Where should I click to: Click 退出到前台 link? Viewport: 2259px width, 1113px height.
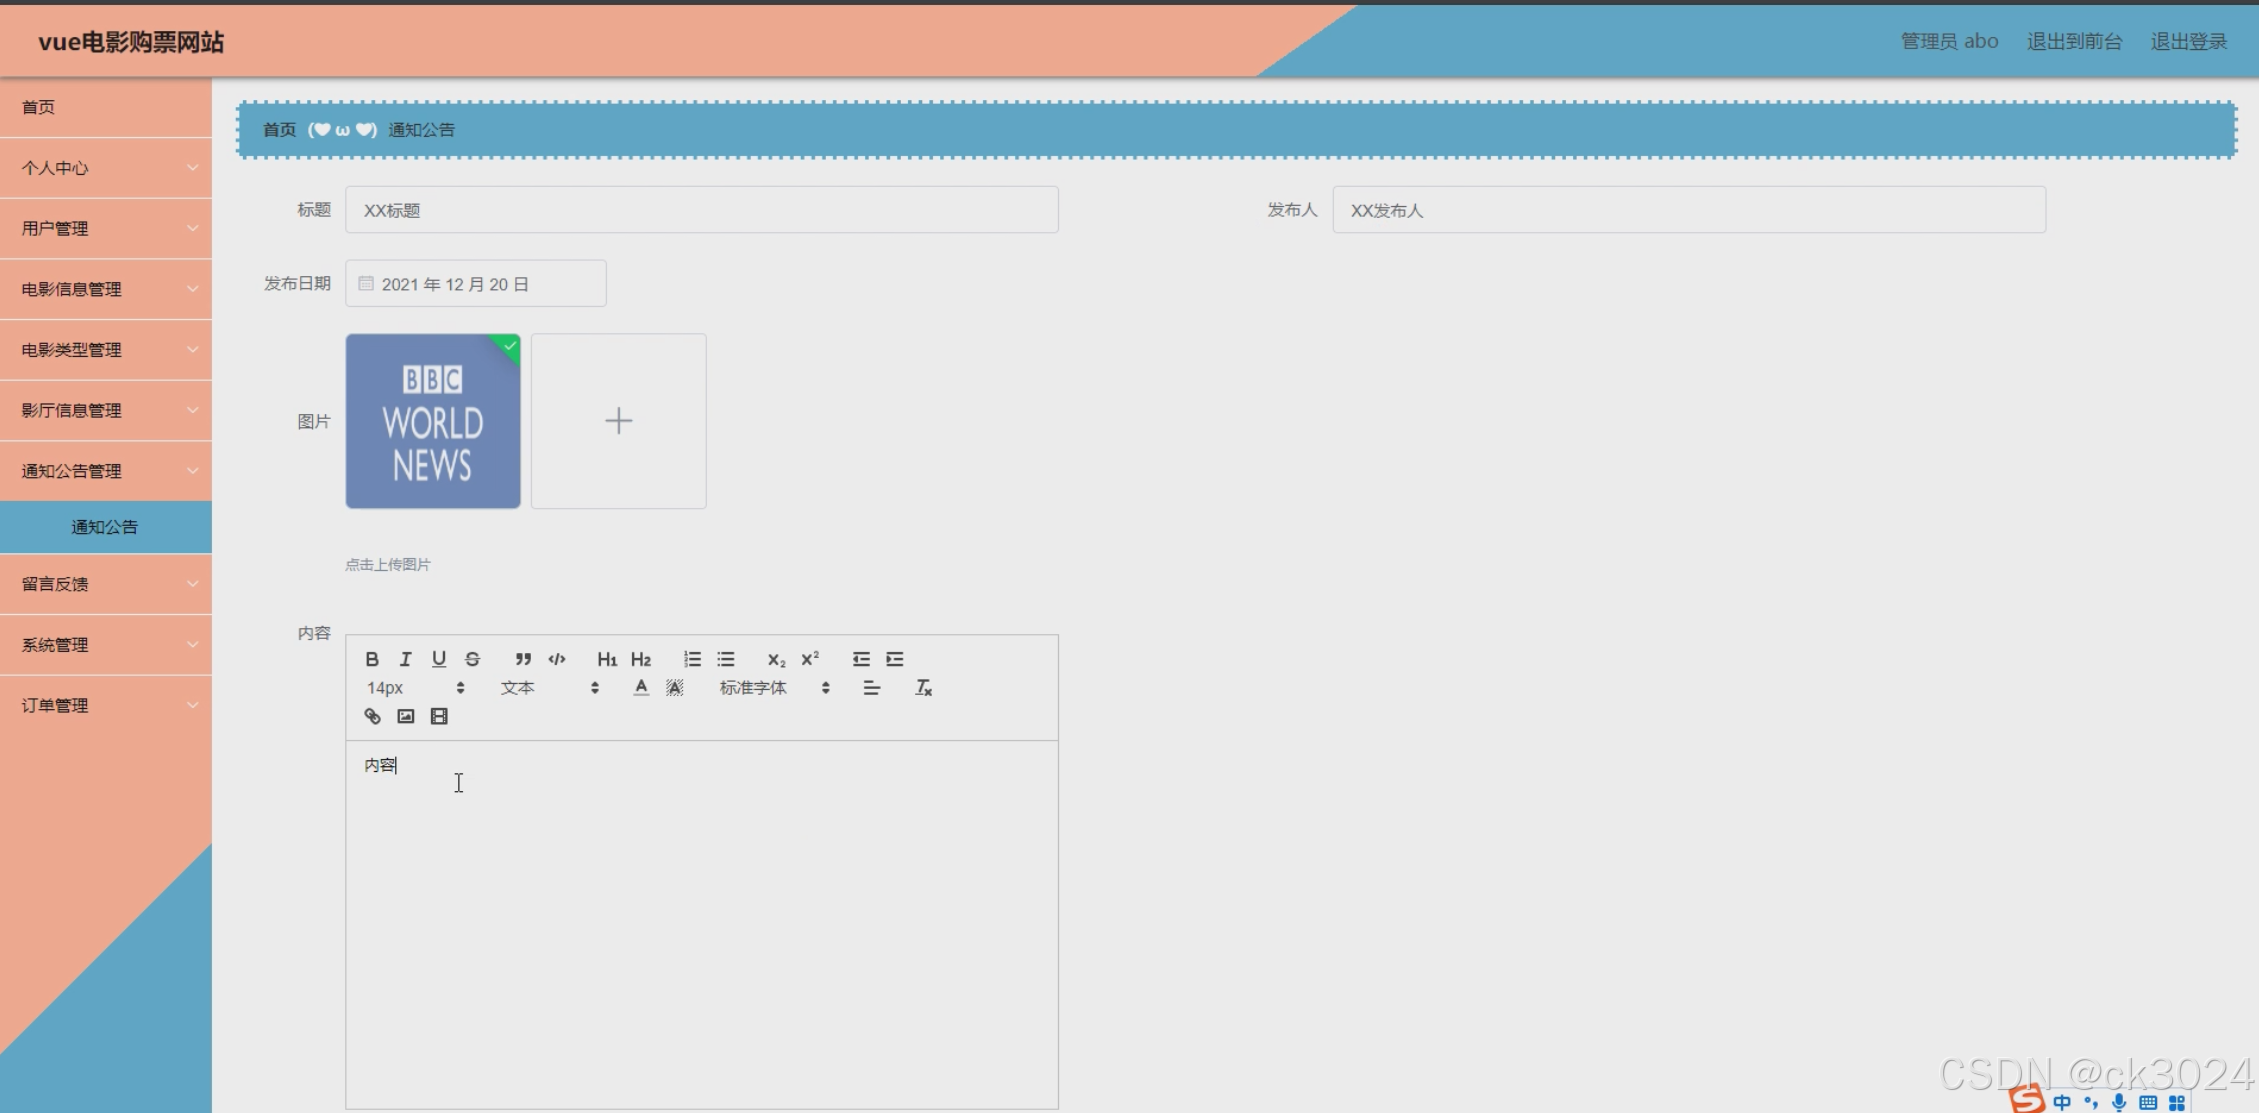tap(2074, 41)
